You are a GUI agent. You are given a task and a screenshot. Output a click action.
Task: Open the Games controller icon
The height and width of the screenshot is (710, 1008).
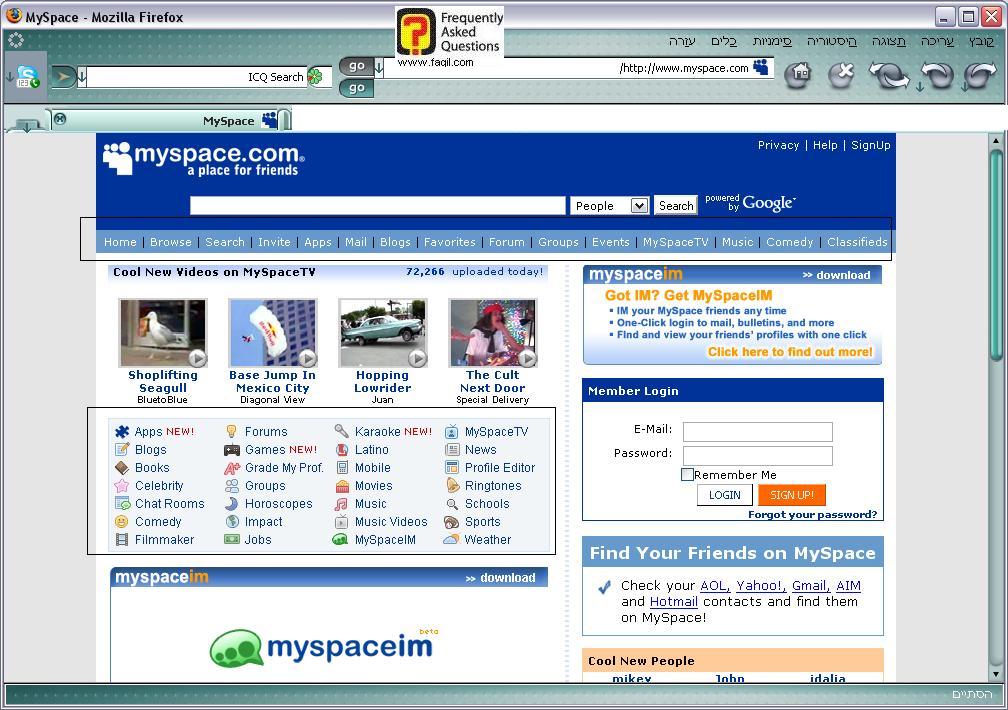coord(232,450)
